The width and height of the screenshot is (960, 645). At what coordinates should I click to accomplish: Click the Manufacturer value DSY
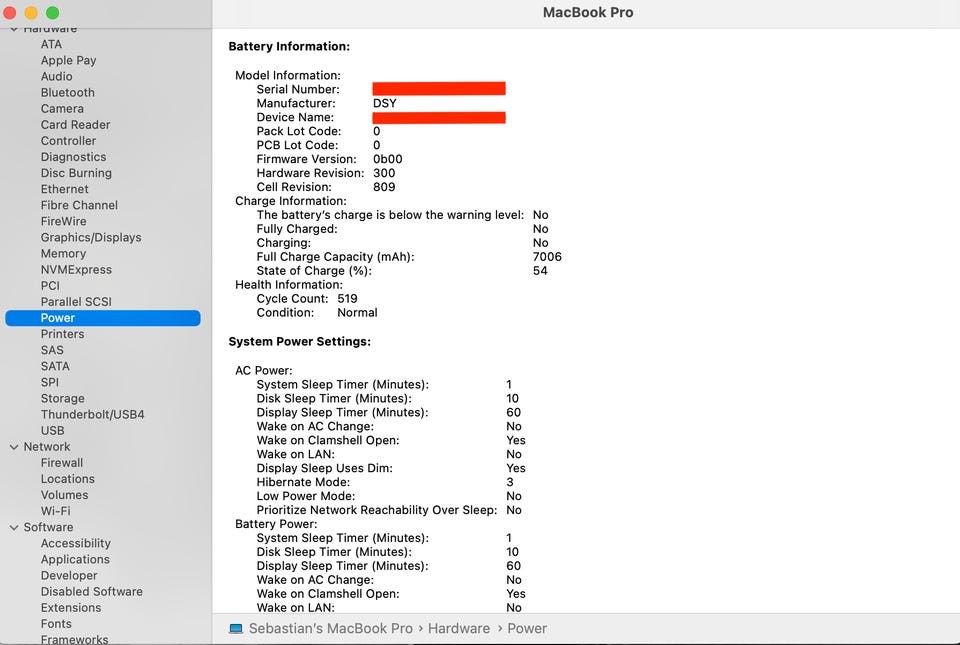384,103
